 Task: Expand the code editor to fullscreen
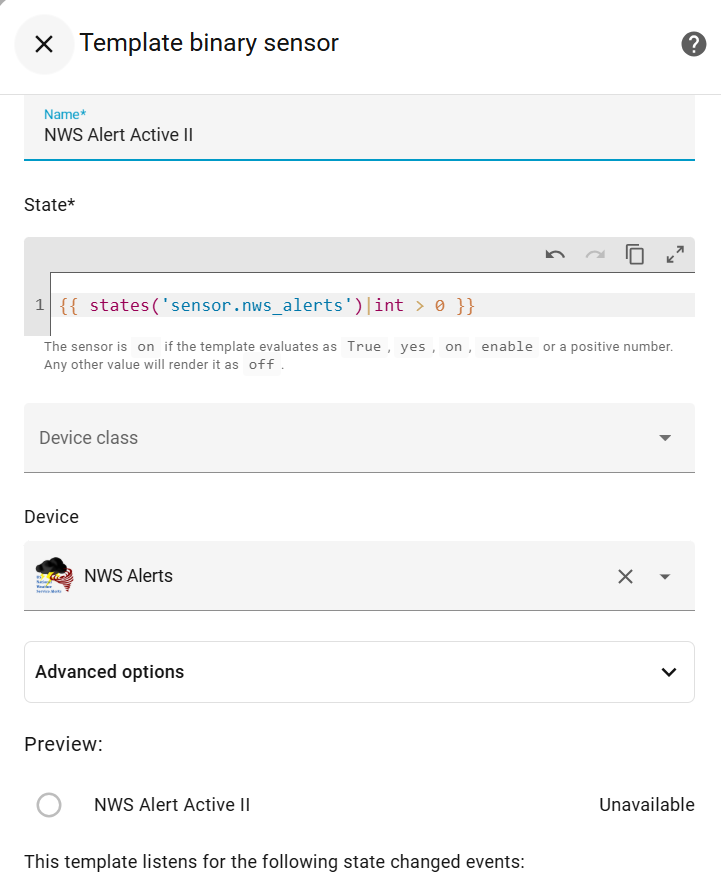(x=675, y=255)
